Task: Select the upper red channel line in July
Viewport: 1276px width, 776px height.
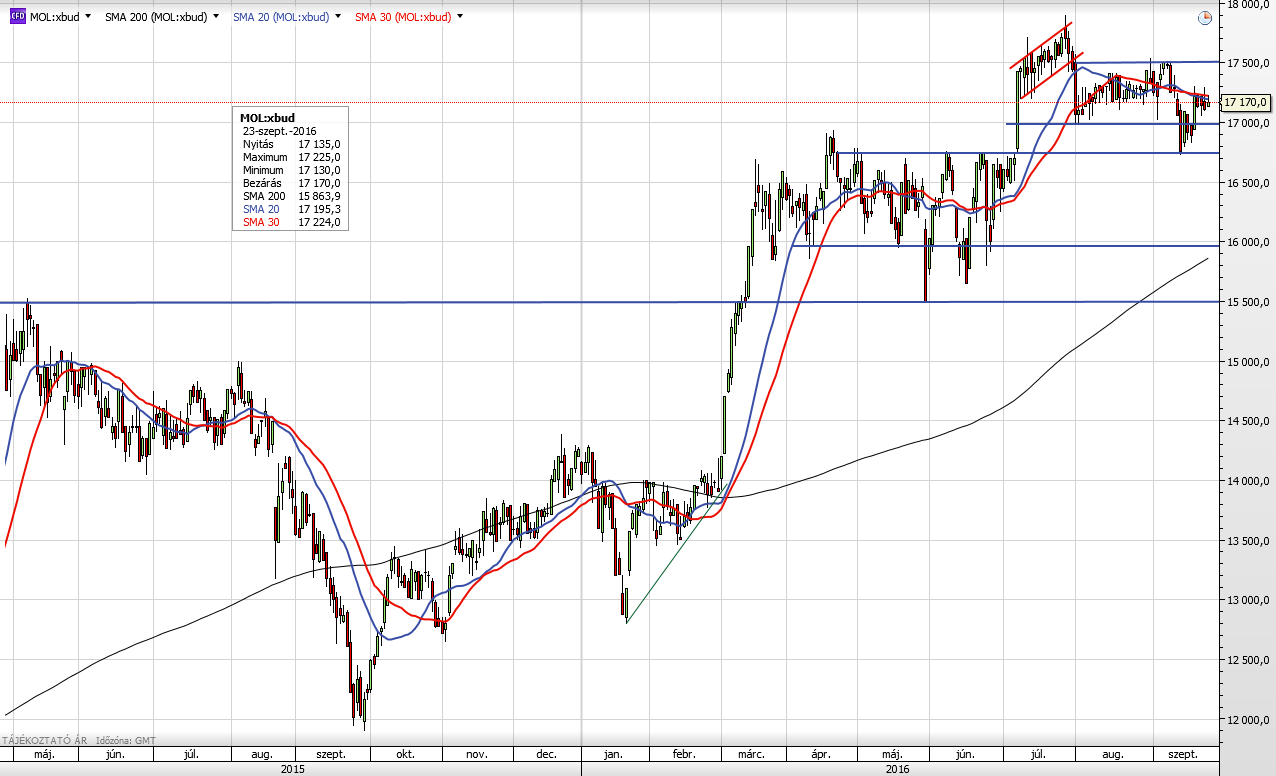Action: pyautogui.click(x=1040, y=45)
